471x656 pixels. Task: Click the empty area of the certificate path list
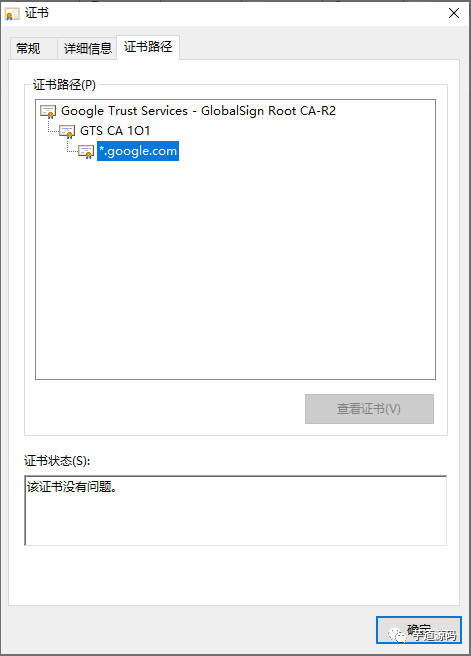pos(236,268)
